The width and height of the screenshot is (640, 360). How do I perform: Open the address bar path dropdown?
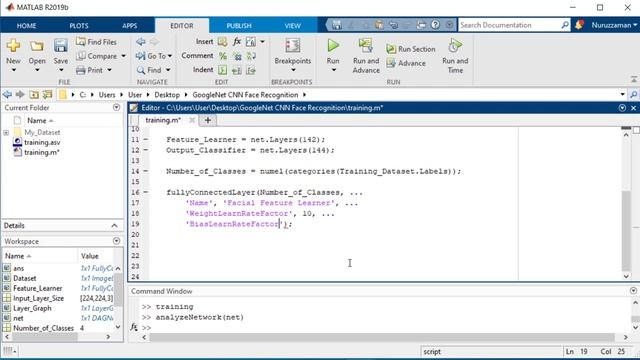[622, 95]
